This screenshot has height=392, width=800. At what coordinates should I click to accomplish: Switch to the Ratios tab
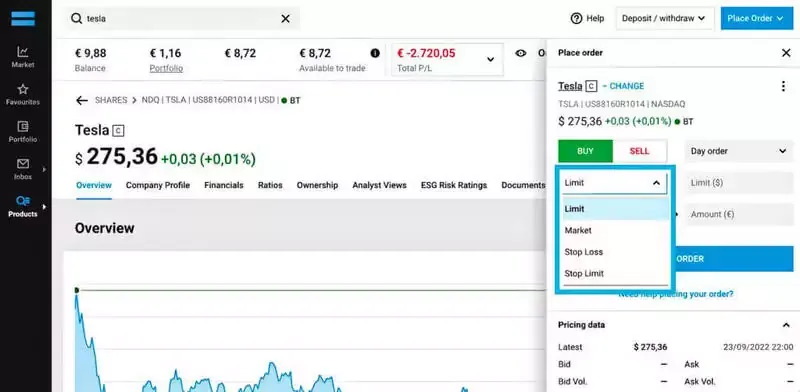coord(270,185)
